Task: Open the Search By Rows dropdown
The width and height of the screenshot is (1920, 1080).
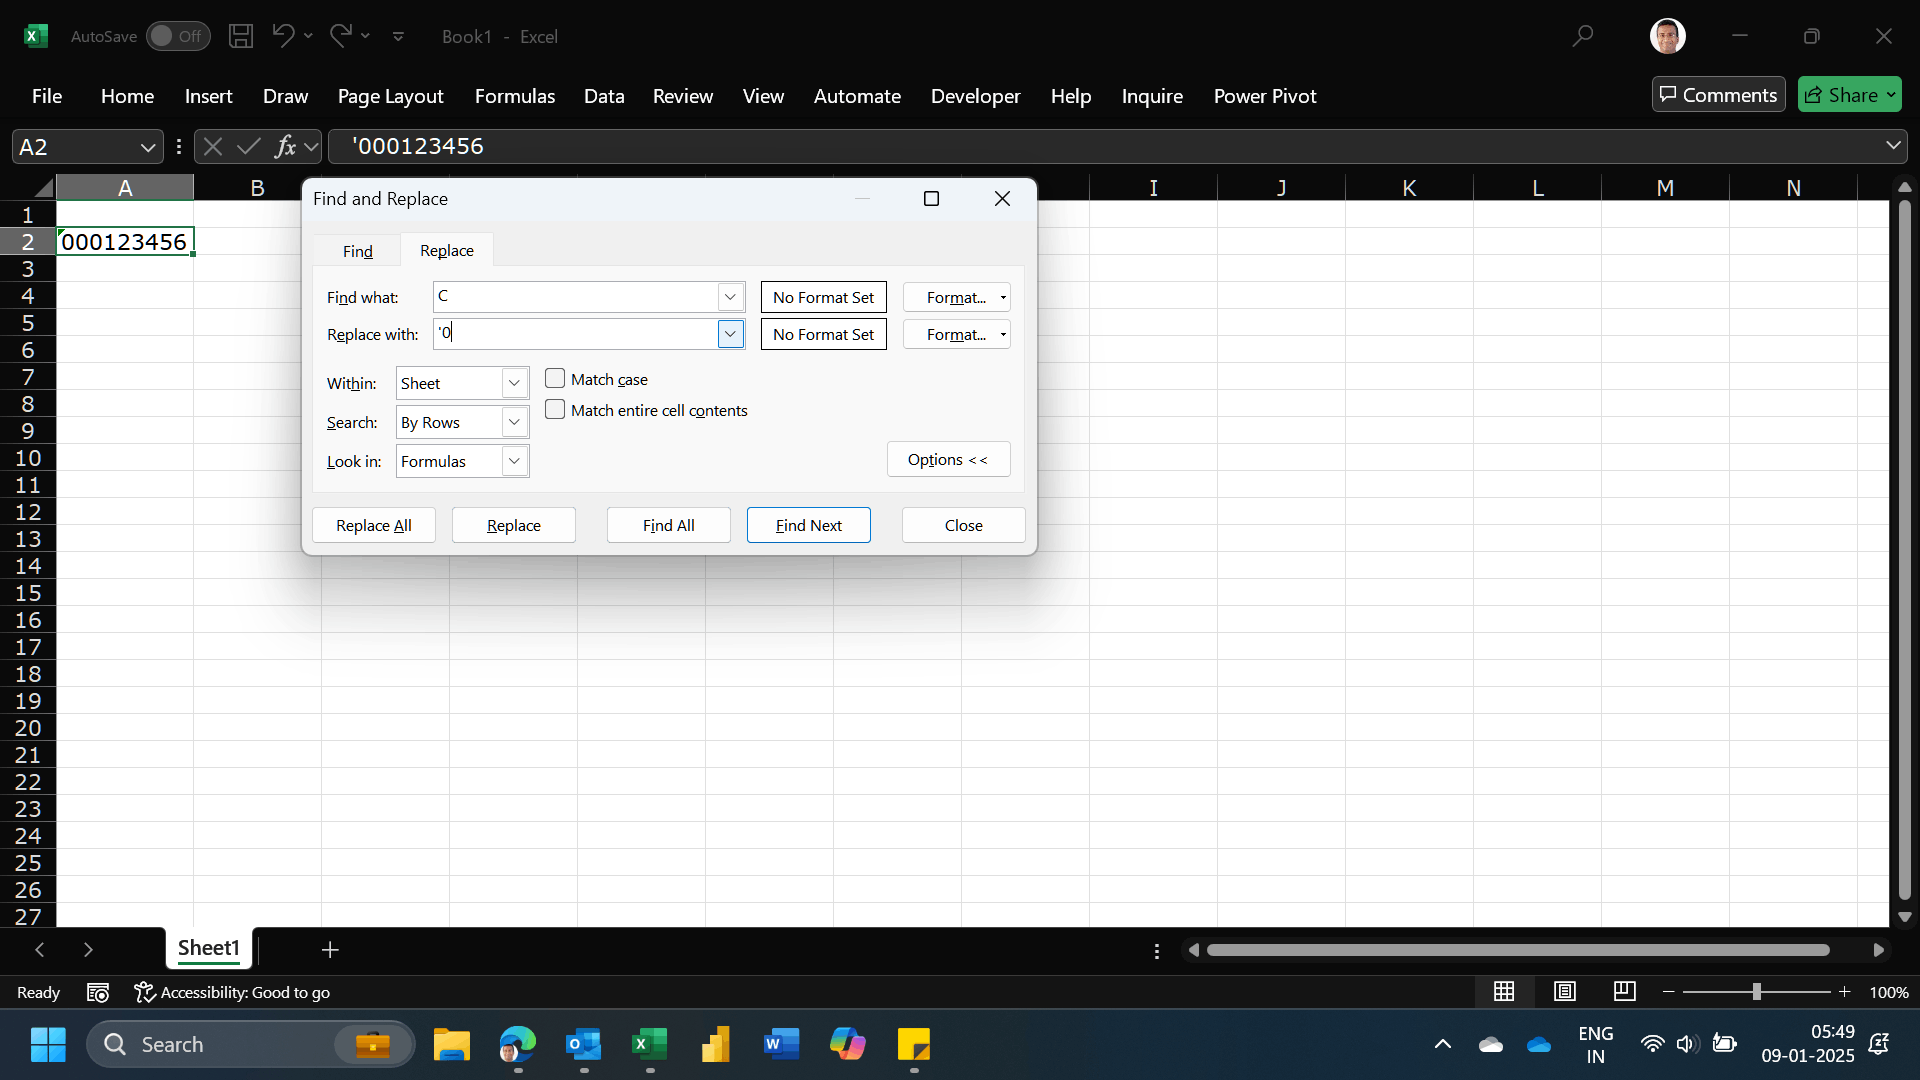Action: (513, 422)
